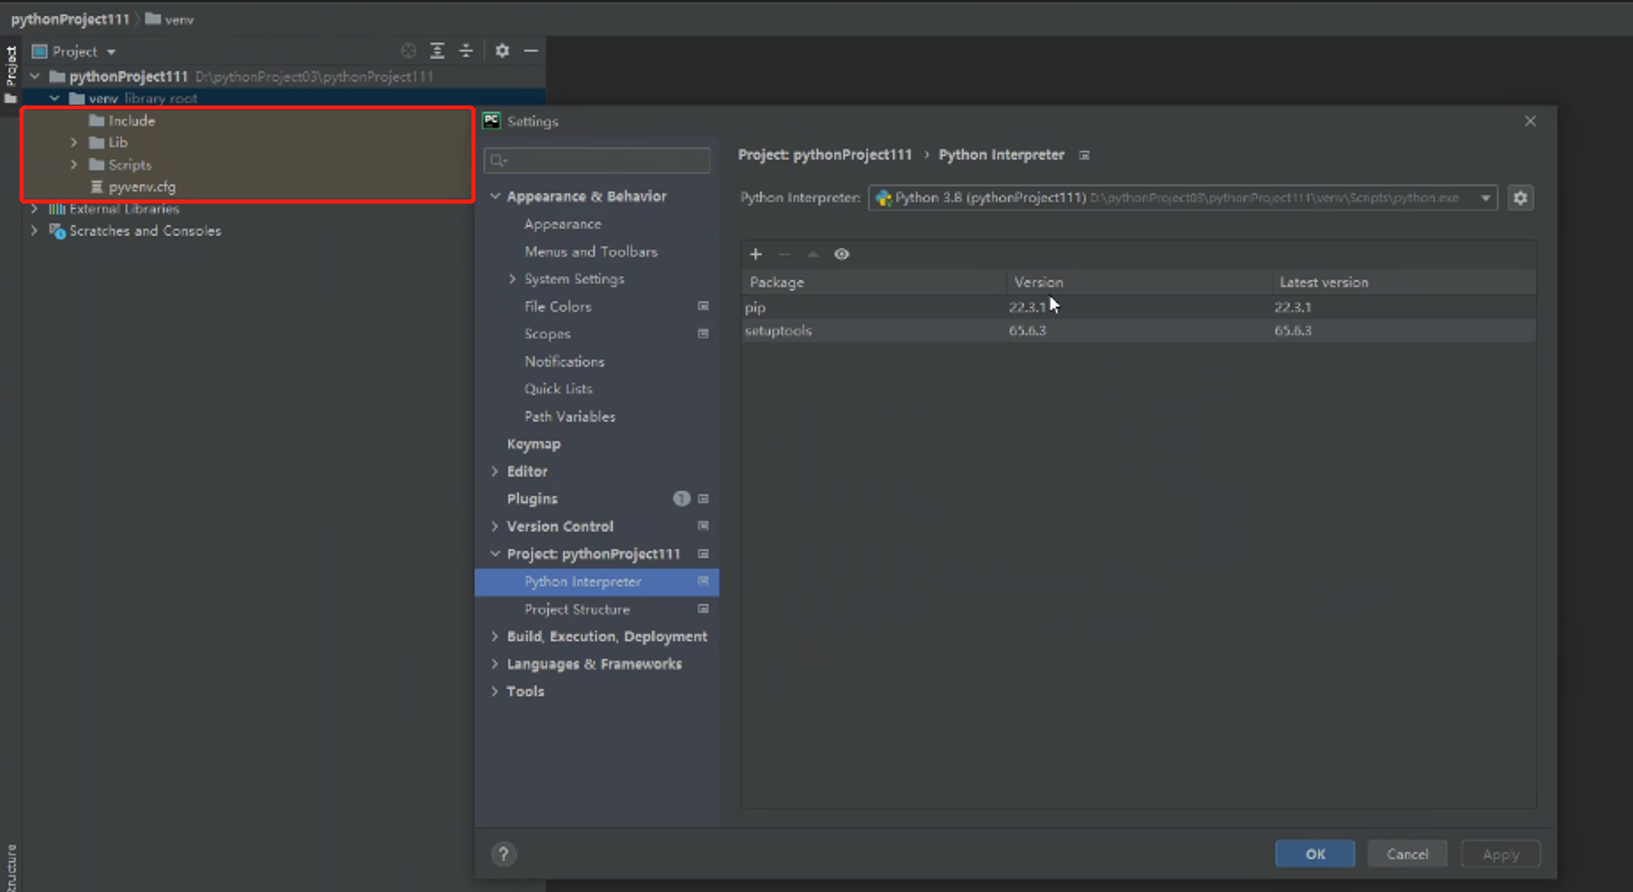Open the help question mark button
Image resolution: width=1633 pixels, height=892 pixels.
pyautogui.click(x=503, y=854)
